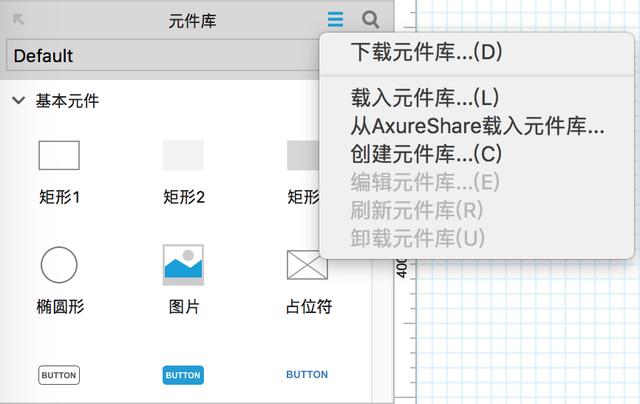Viewport: 640px width, 404px height.
Task: Open the library hamburger menu icon
Action: point(335,19)
